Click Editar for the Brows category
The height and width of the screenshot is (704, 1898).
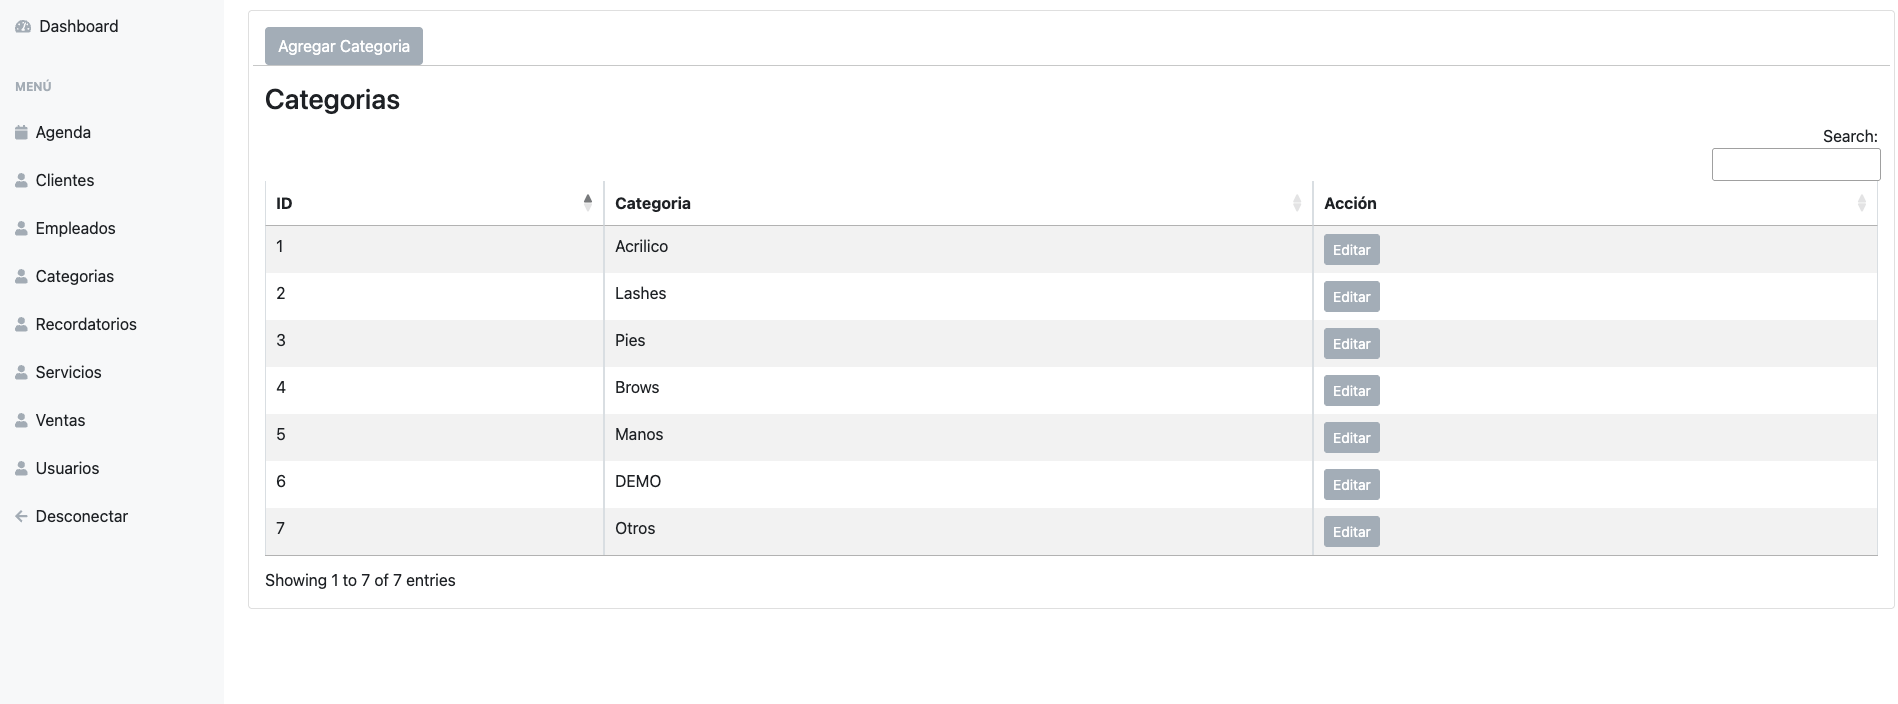click(x=1351, y=391)
